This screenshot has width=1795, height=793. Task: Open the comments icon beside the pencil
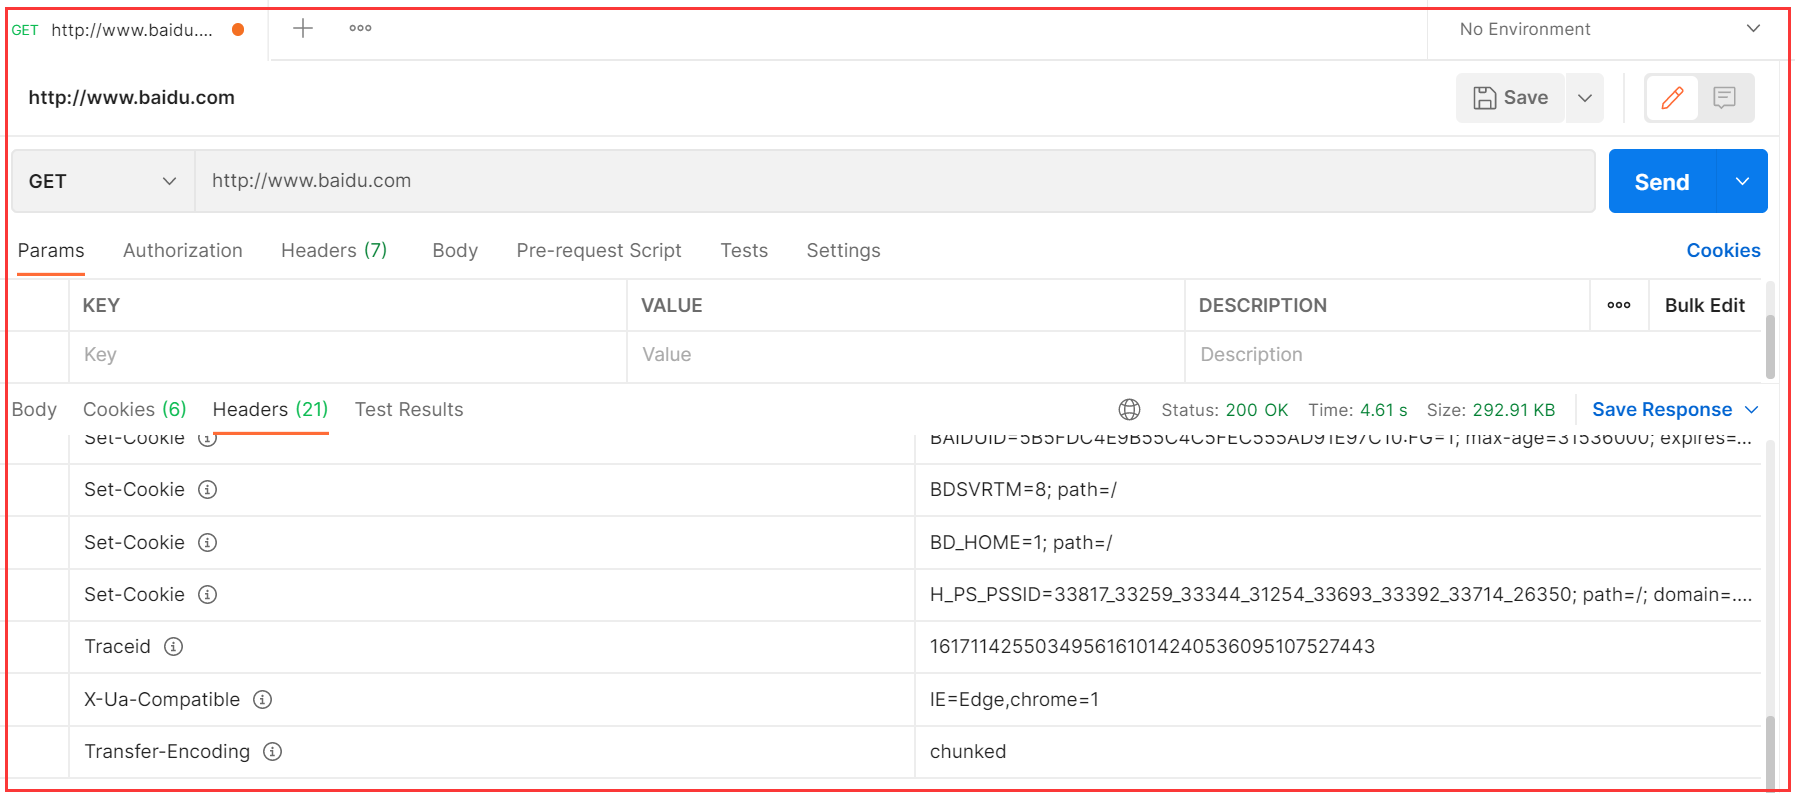[x=1724, y=97]
